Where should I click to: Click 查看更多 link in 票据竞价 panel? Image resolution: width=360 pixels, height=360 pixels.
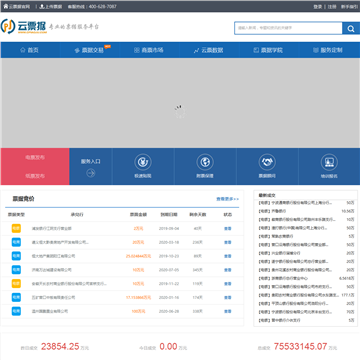coord(228,199)
